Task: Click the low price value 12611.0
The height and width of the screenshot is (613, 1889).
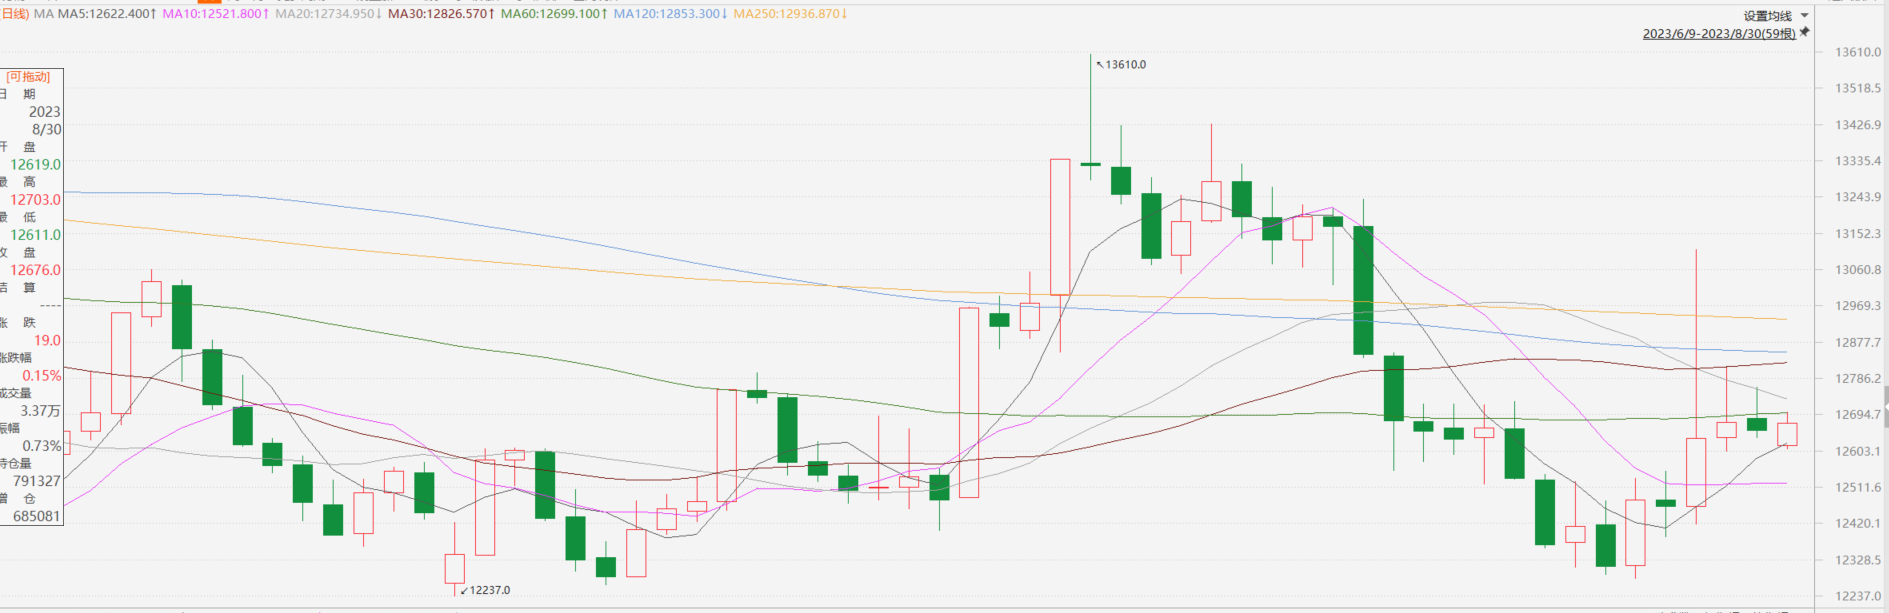Action: 36,234
